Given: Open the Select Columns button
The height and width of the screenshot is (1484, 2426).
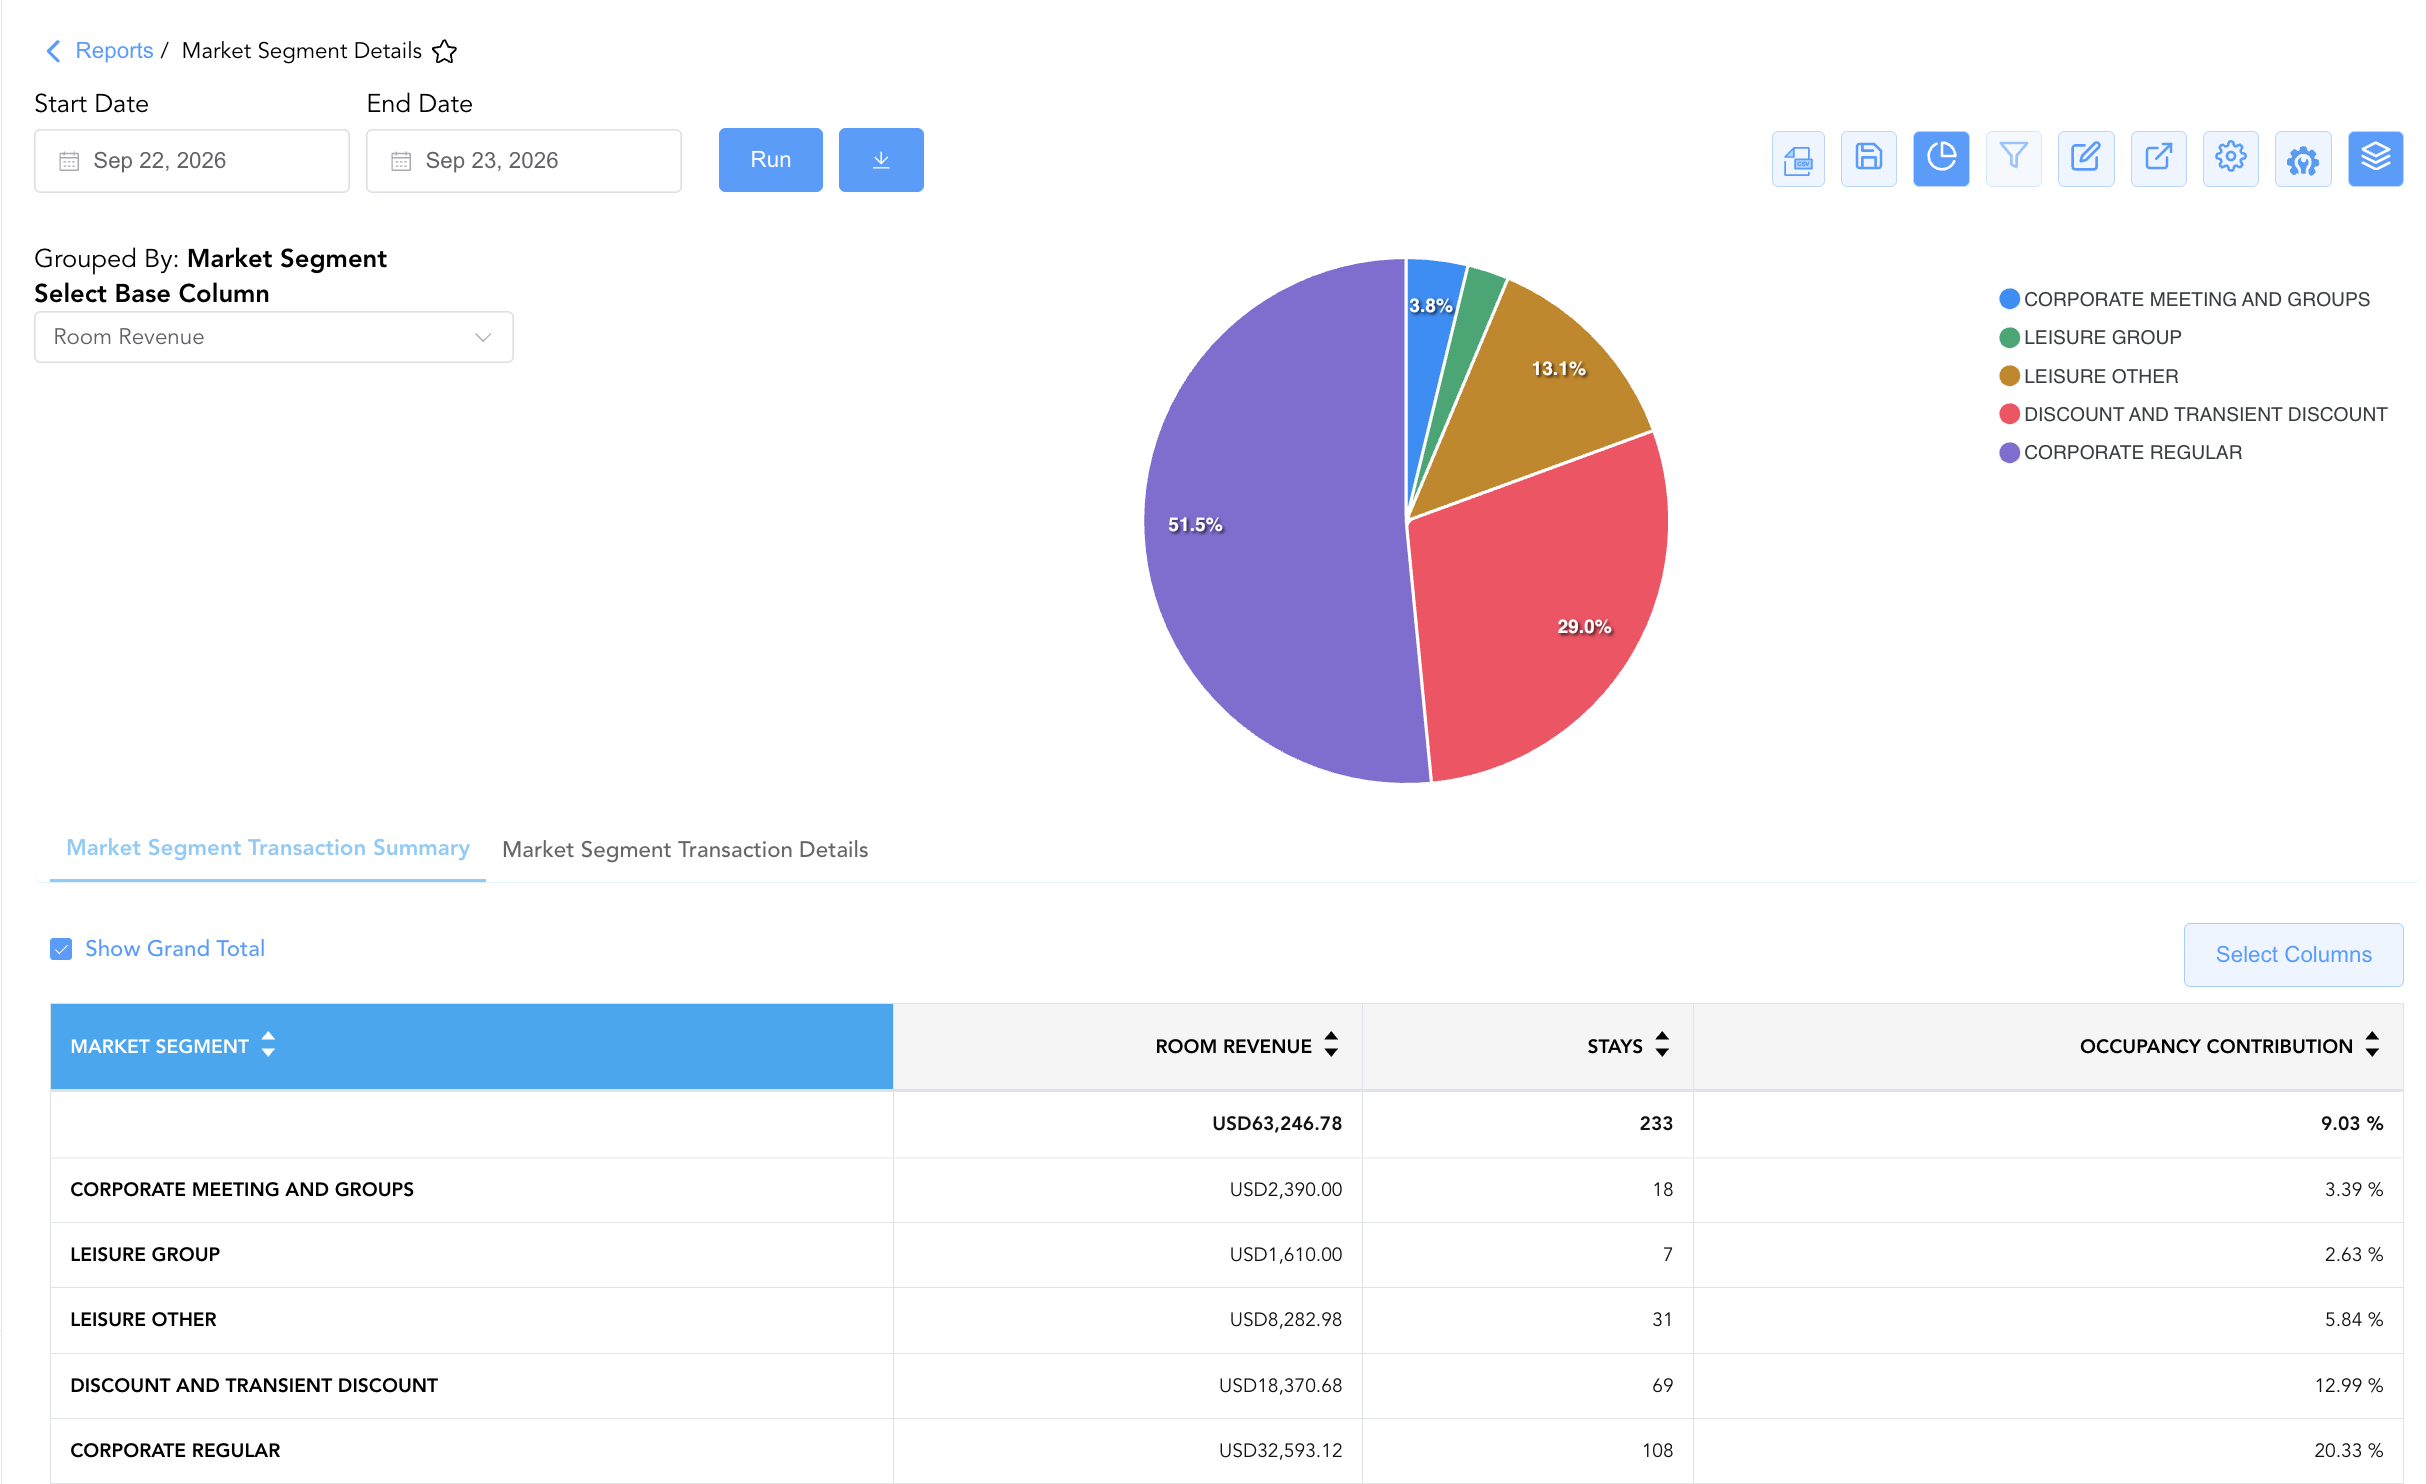Looking at the screenshot, I should pyautogui.click(x=2294, y=955).
